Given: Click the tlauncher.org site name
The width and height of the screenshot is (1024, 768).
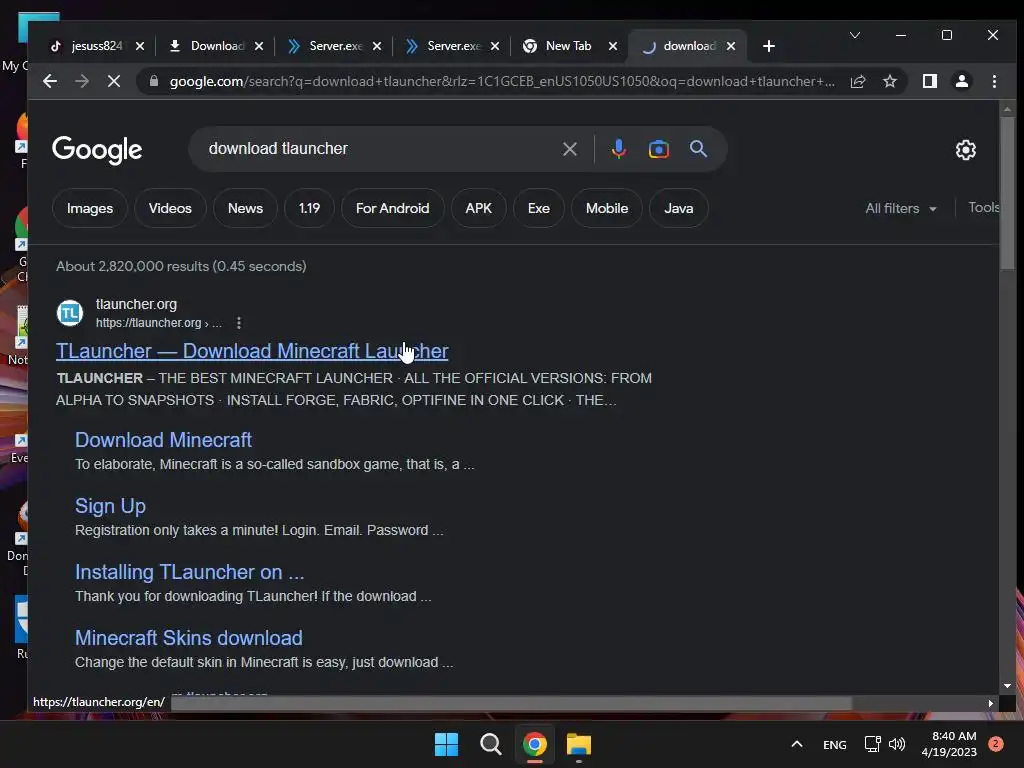Looking at the screenshot, I should [x=136, y=304].
